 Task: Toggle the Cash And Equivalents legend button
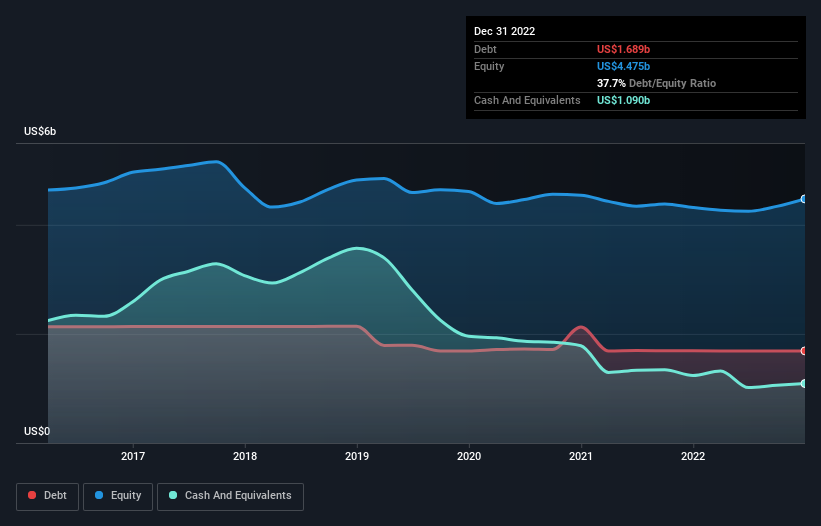pos(230,496)
